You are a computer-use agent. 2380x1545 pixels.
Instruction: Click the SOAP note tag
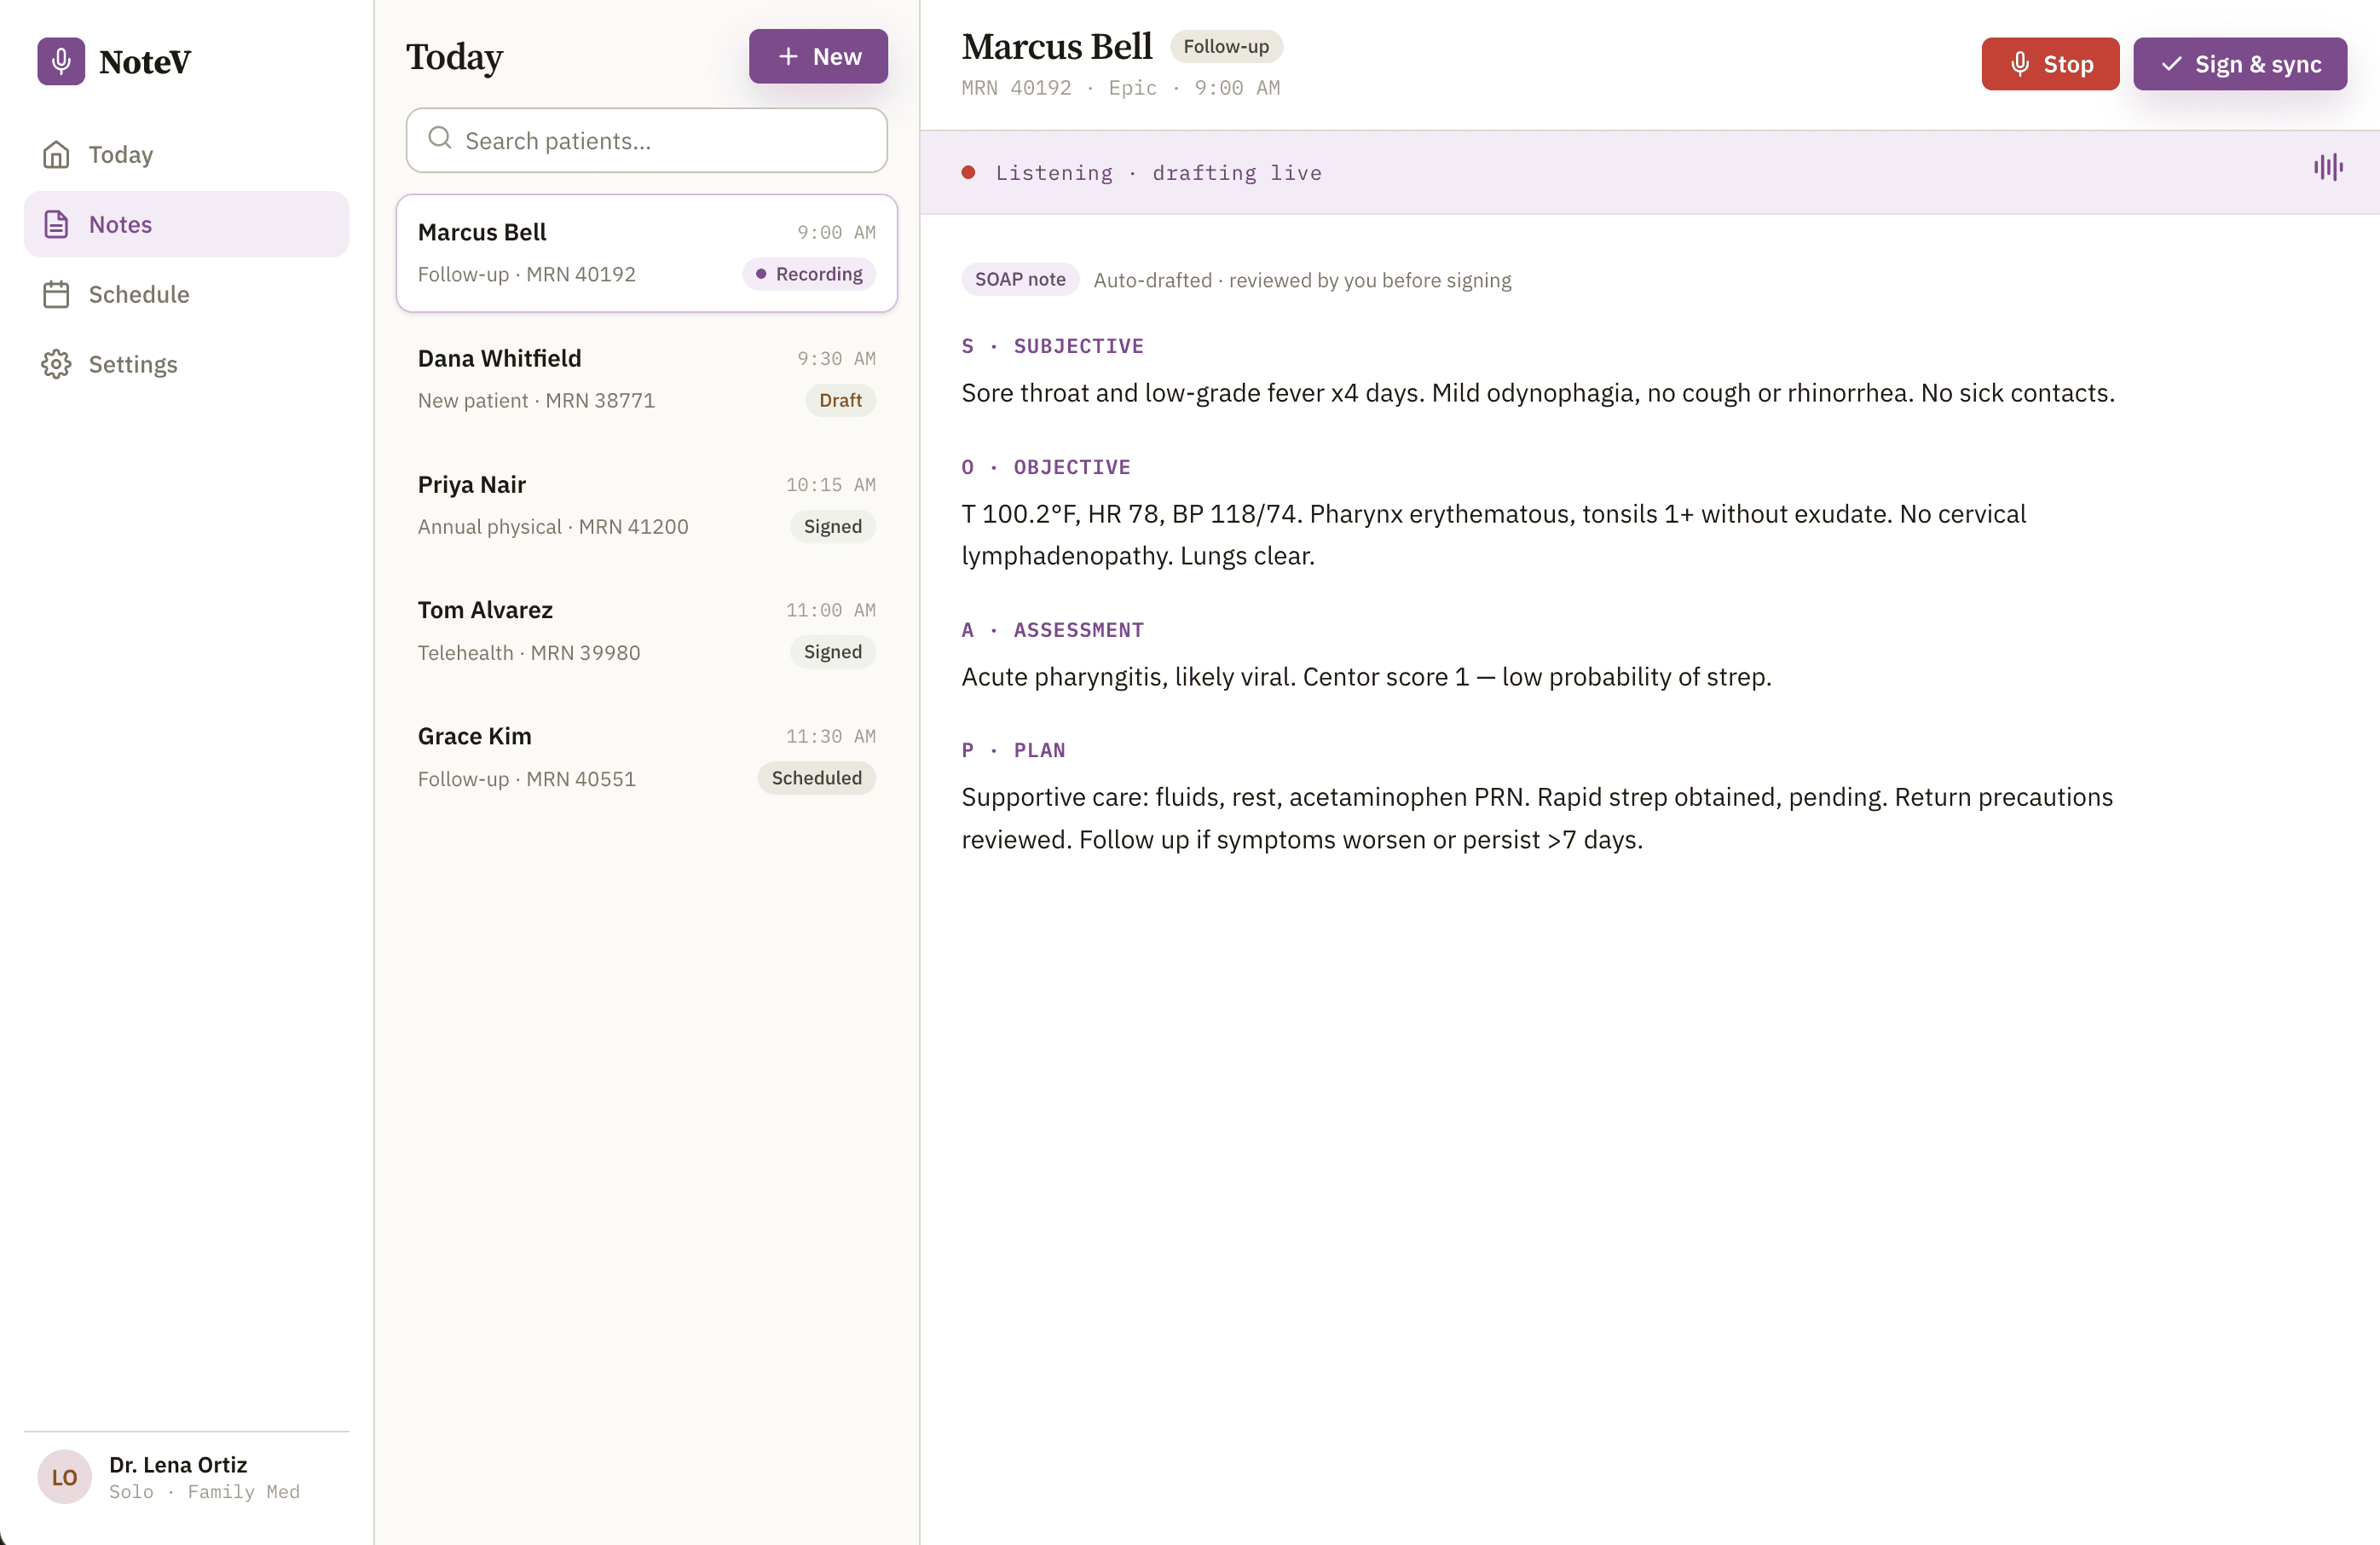pyautogui.click(x=1020, y=279)
